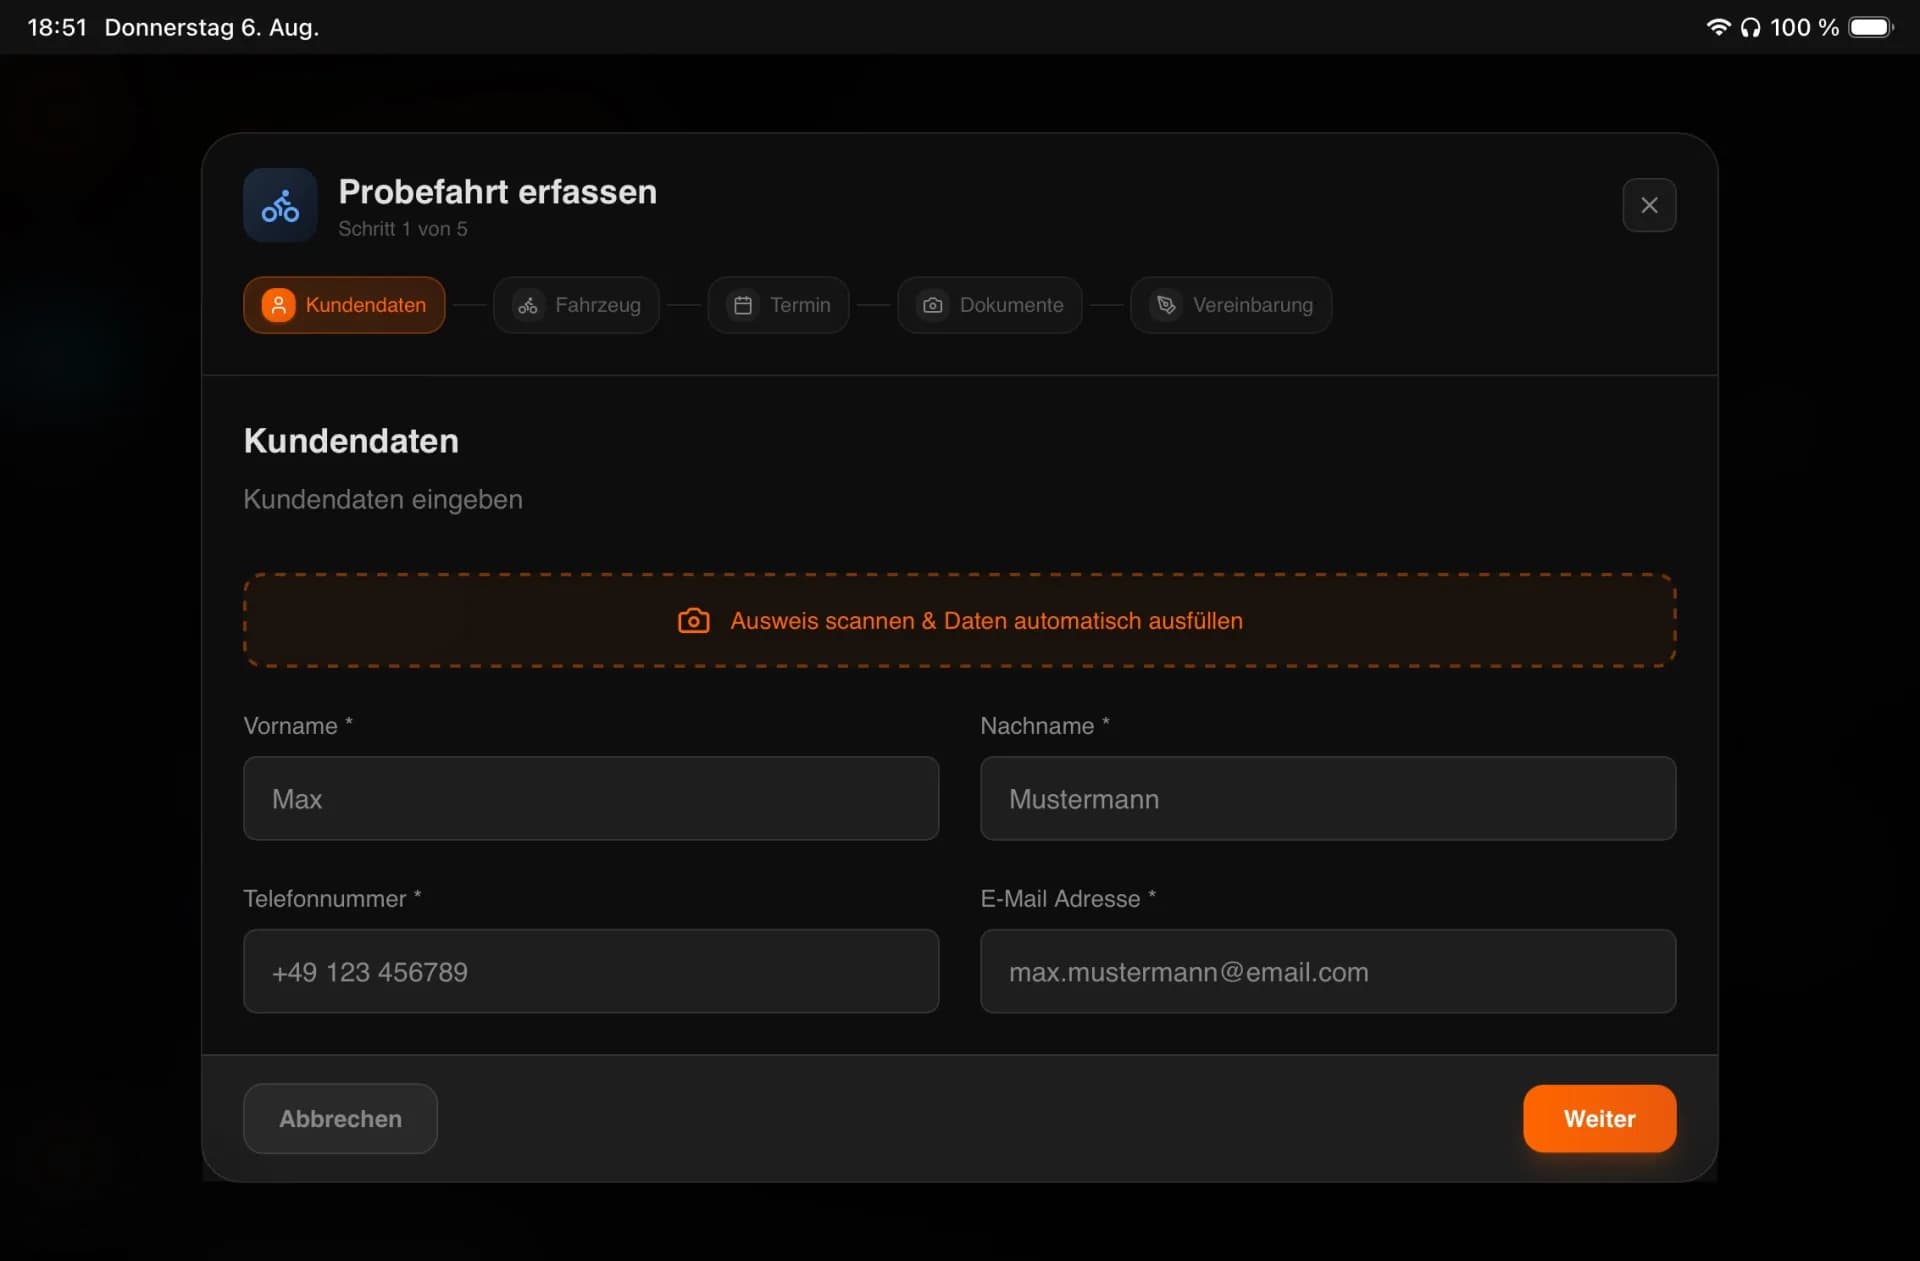
Task: Click the Abbrechen button
Action: 340,1118
